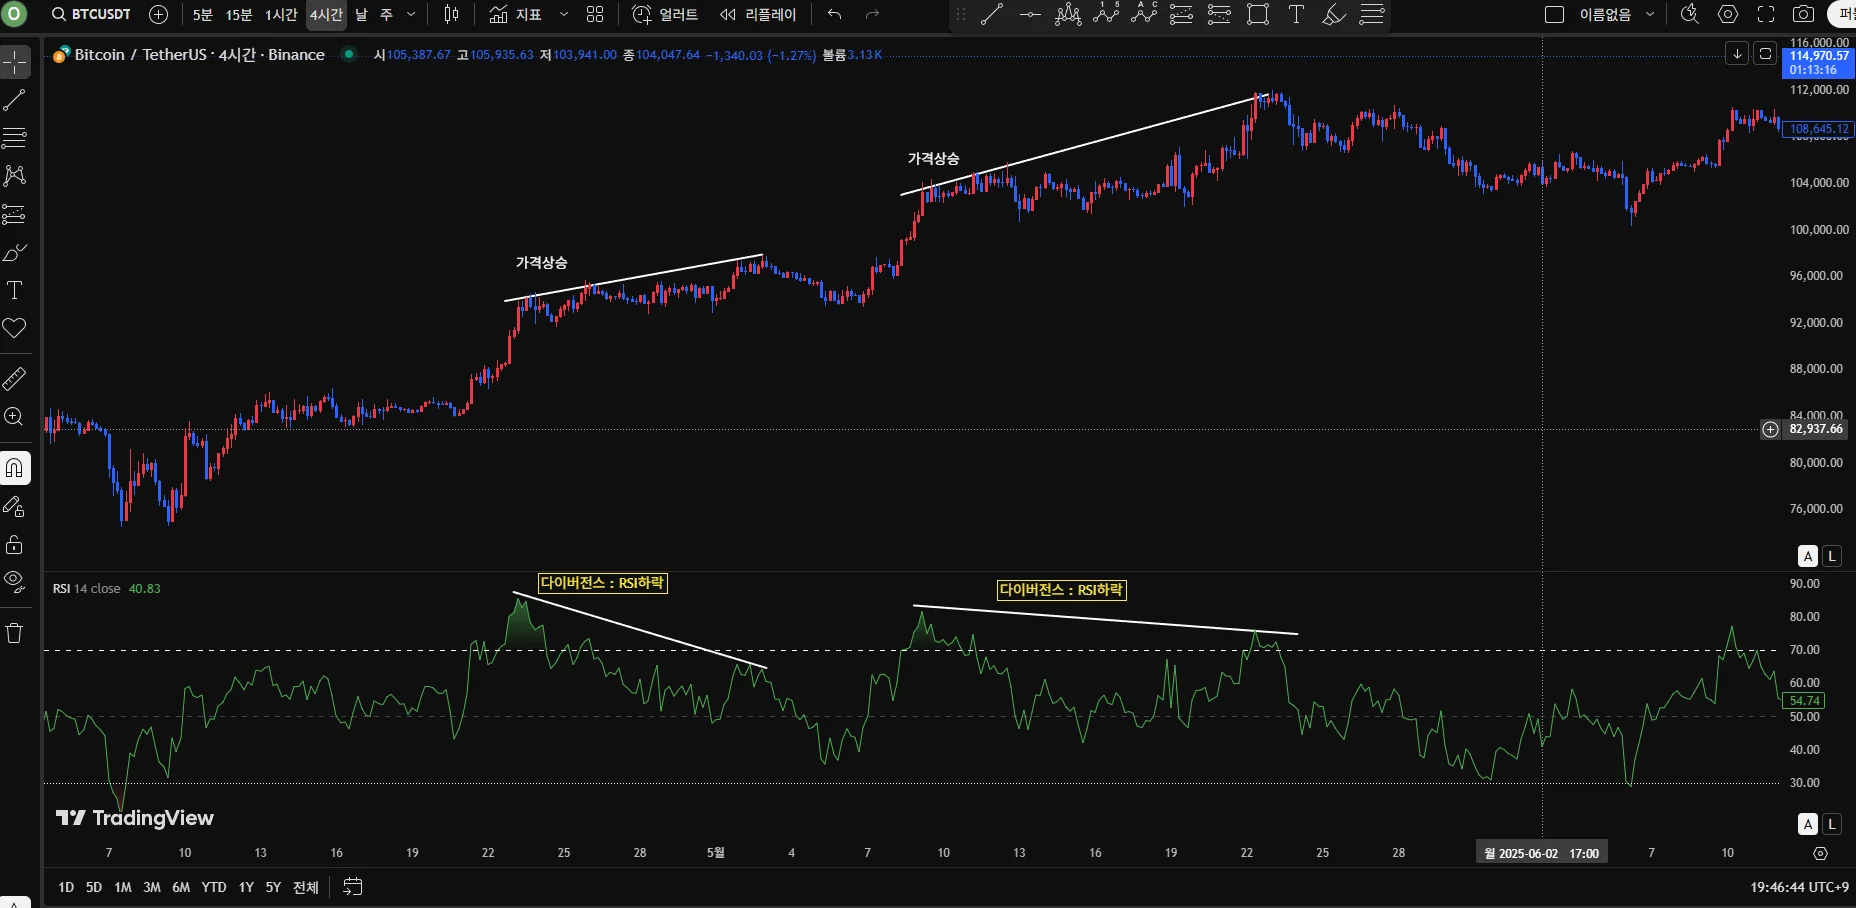Open the brush drawing tool

tap(14, 253)
